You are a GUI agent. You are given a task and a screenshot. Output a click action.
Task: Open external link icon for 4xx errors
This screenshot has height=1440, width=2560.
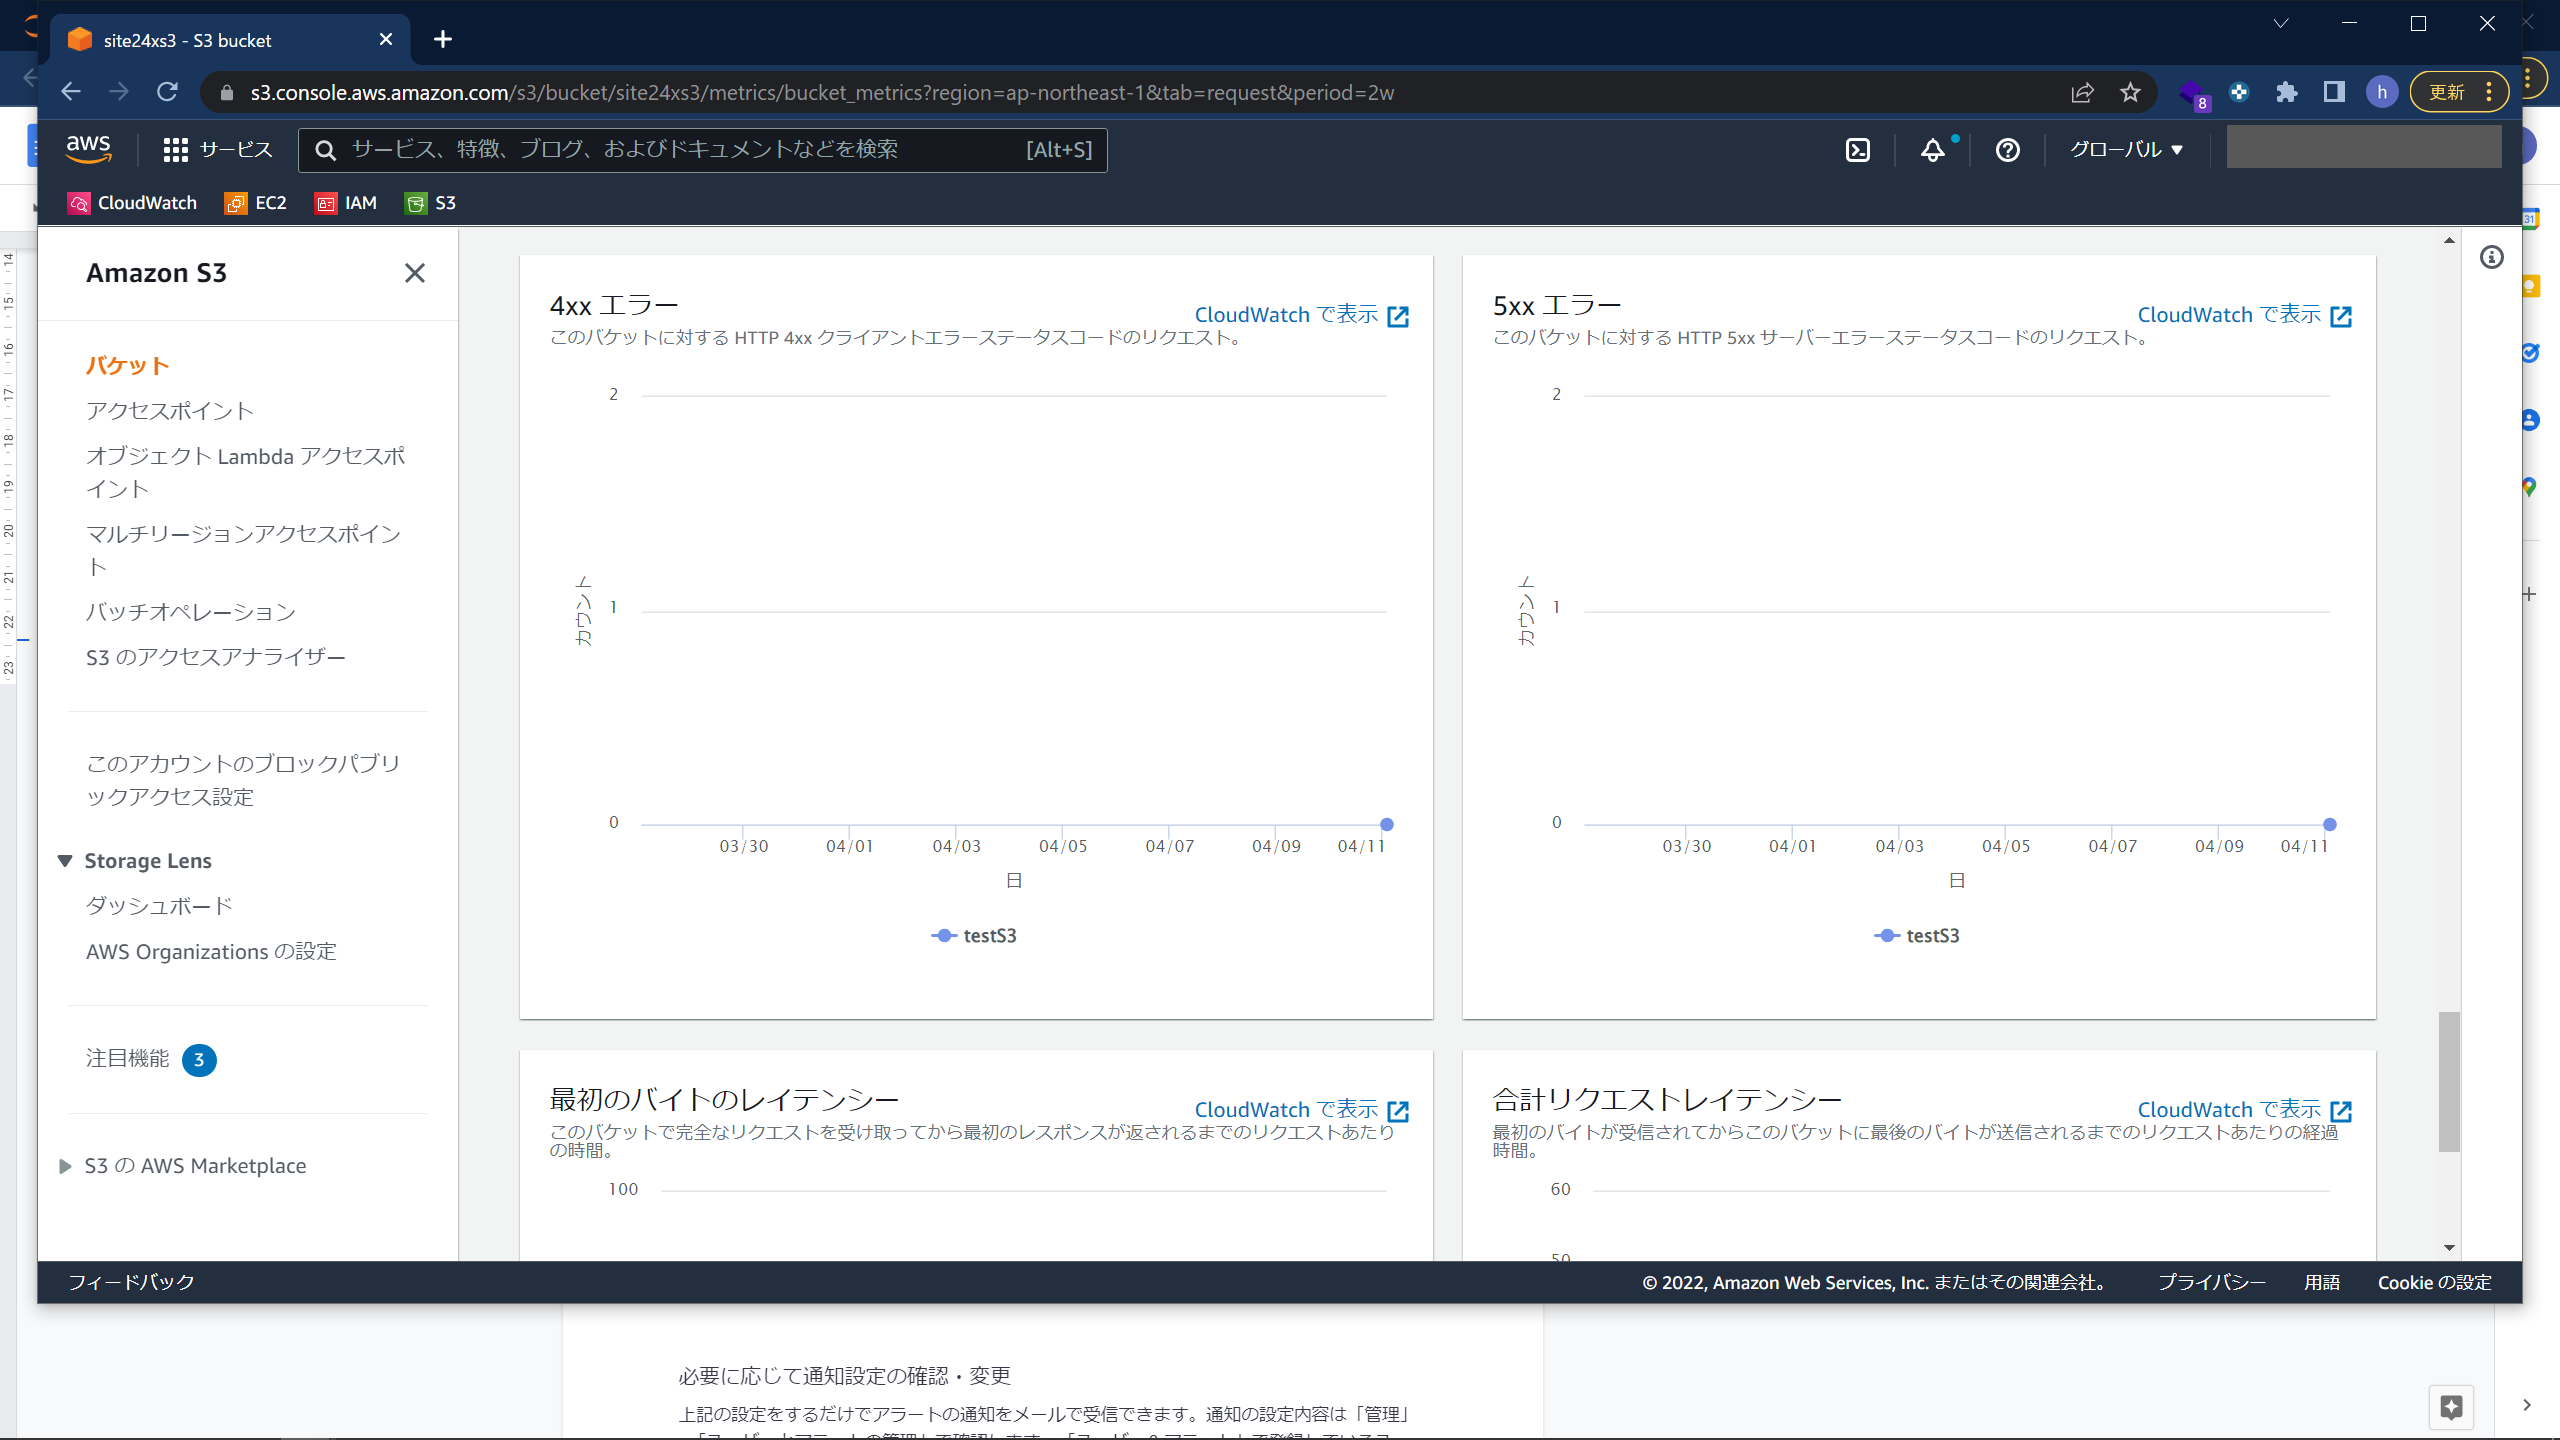point(1398,316)
